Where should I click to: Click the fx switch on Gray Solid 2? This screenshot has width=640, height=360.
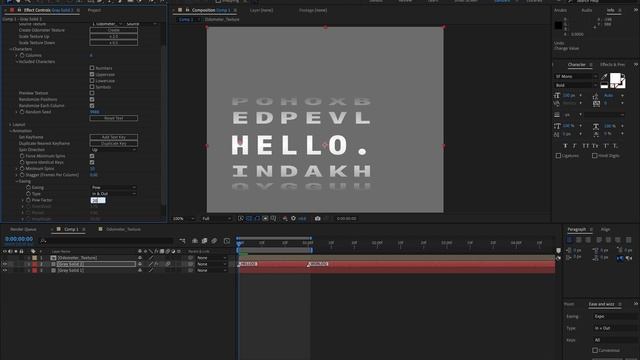coord(156,264)
